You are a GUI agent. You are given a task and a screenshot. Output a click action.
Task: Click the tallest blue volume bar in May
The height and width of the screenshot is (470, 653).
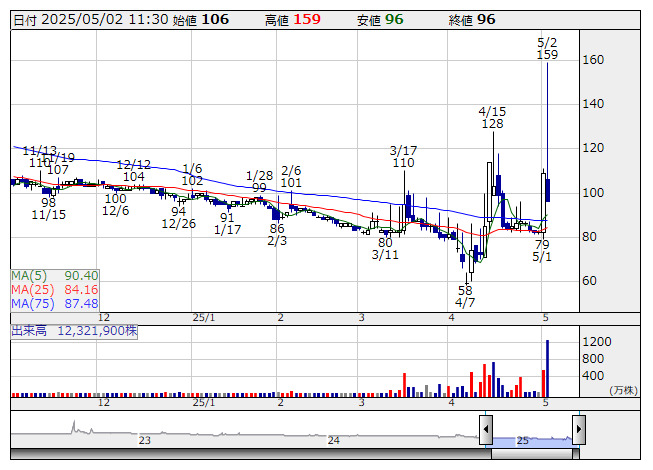(547, 367)
